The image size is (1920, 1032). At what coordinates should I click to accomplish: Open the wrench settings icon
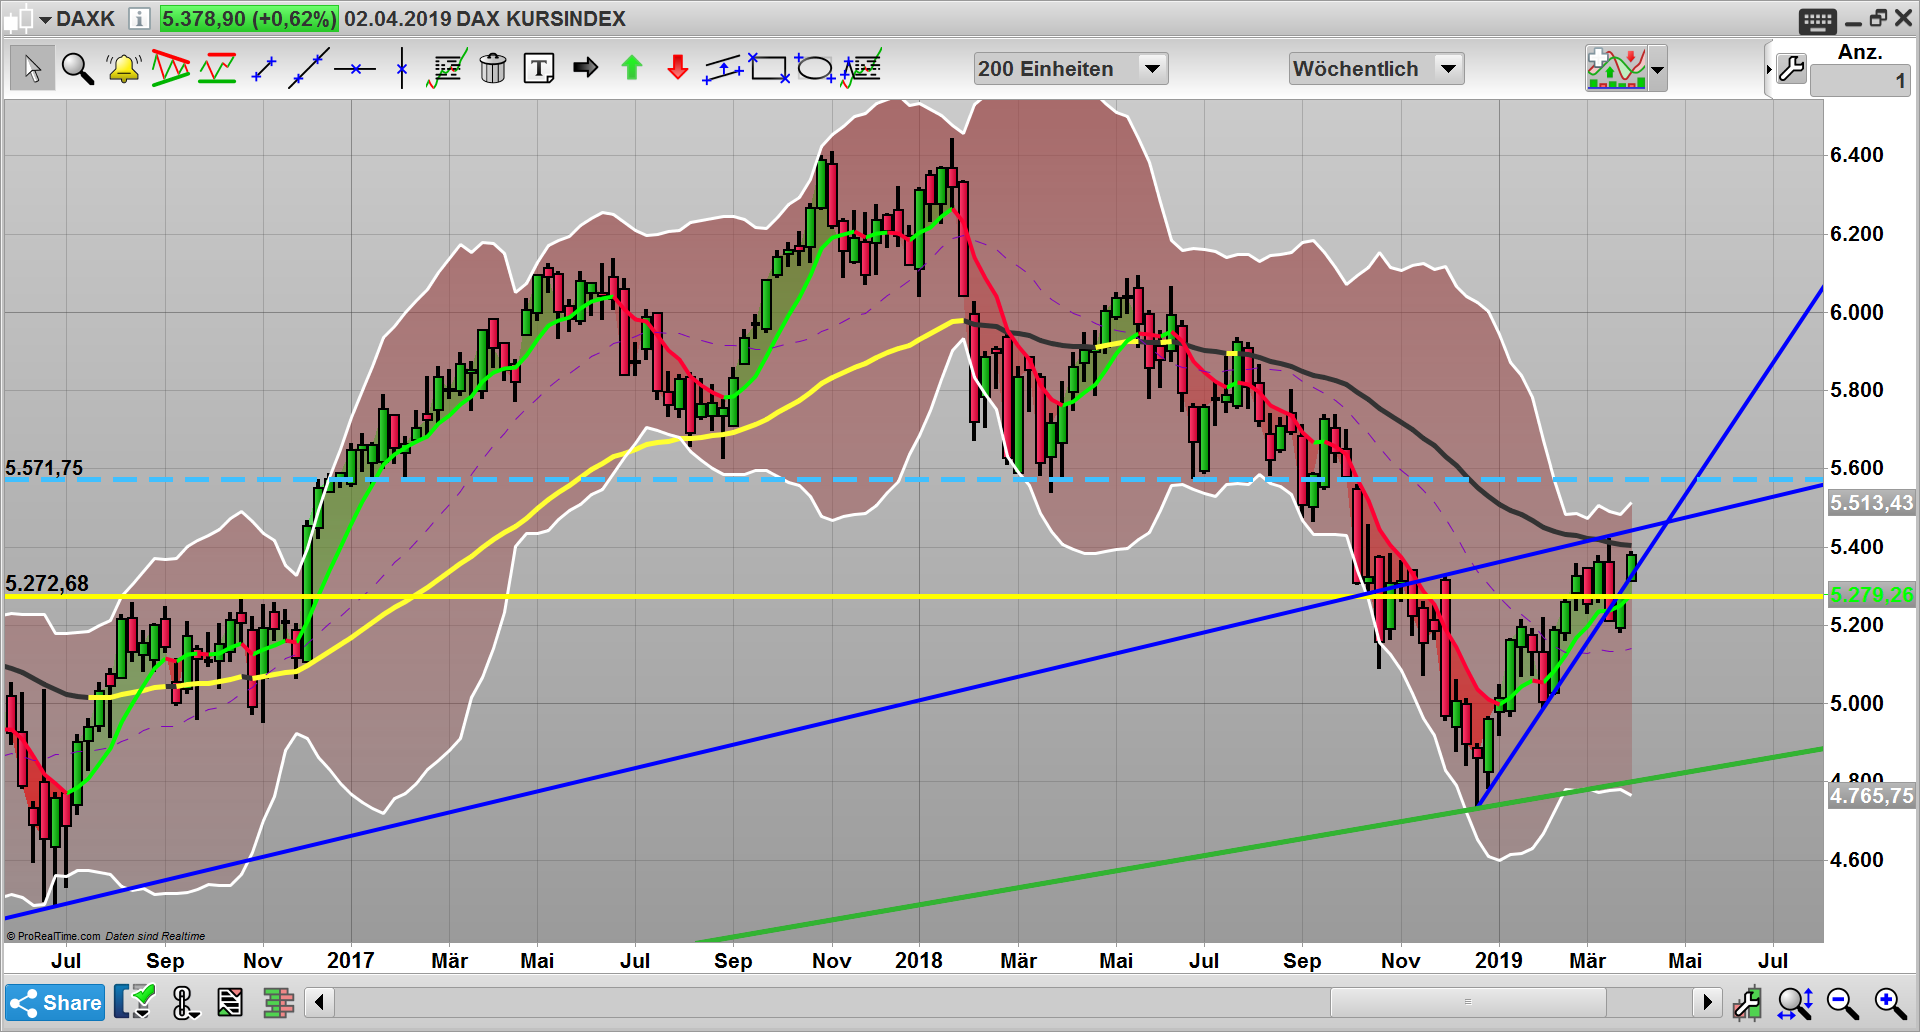[x=1791, y=69]
